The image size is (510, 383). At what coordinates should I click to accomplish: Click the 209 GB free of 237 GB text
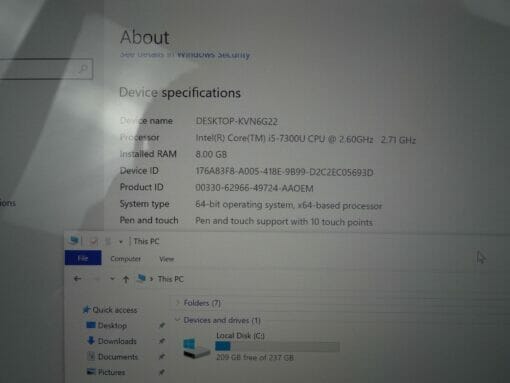[255, 358]
